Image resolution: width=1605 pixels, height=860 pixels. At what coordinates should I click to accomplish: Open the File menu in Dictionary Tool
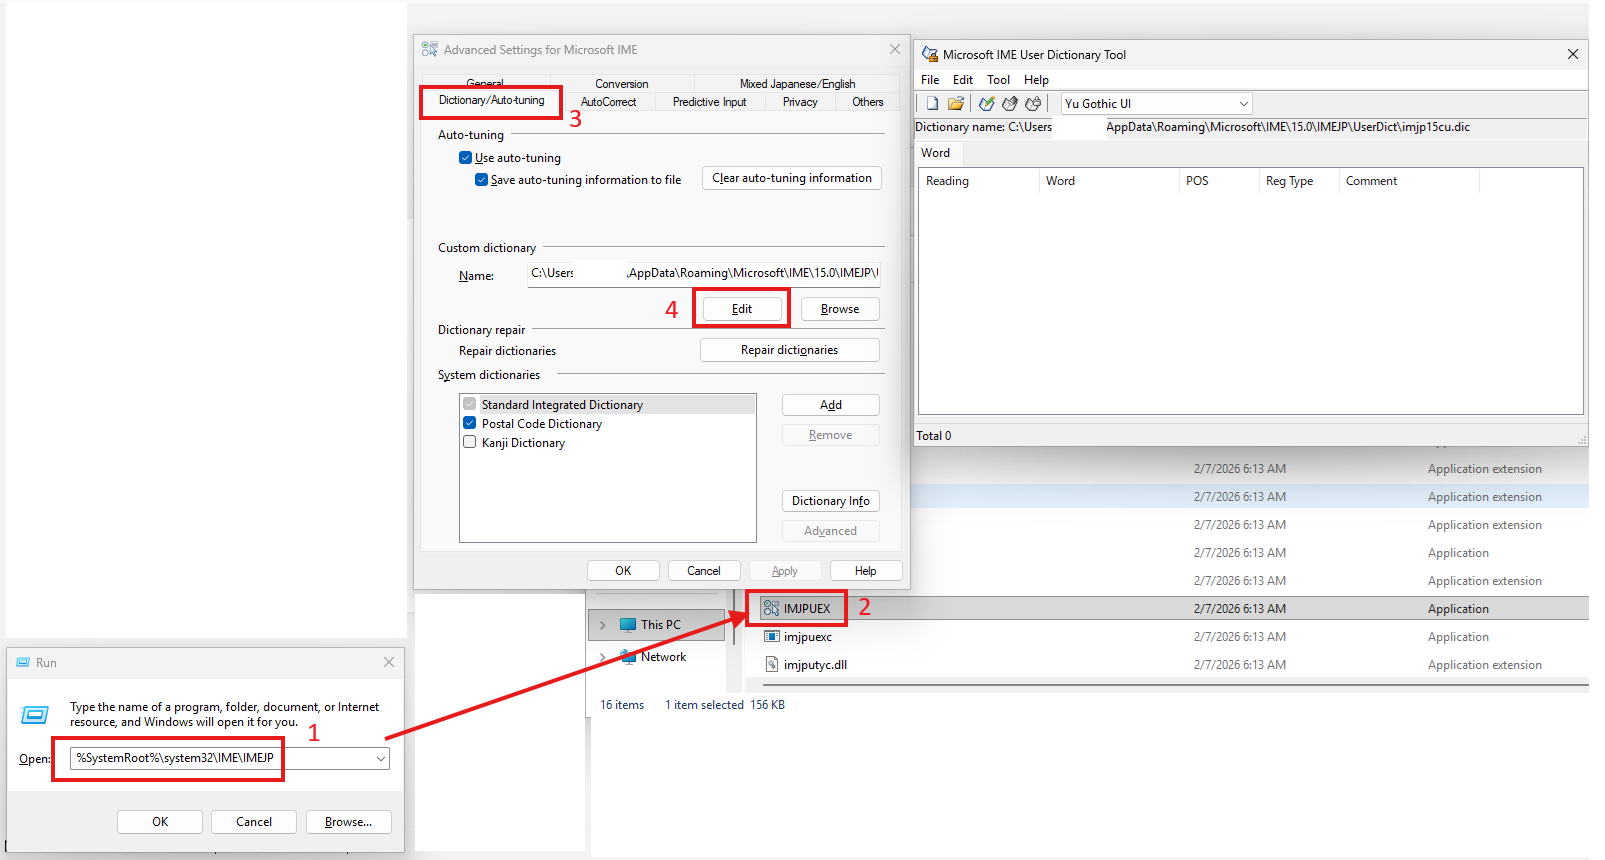coord(930,80)
